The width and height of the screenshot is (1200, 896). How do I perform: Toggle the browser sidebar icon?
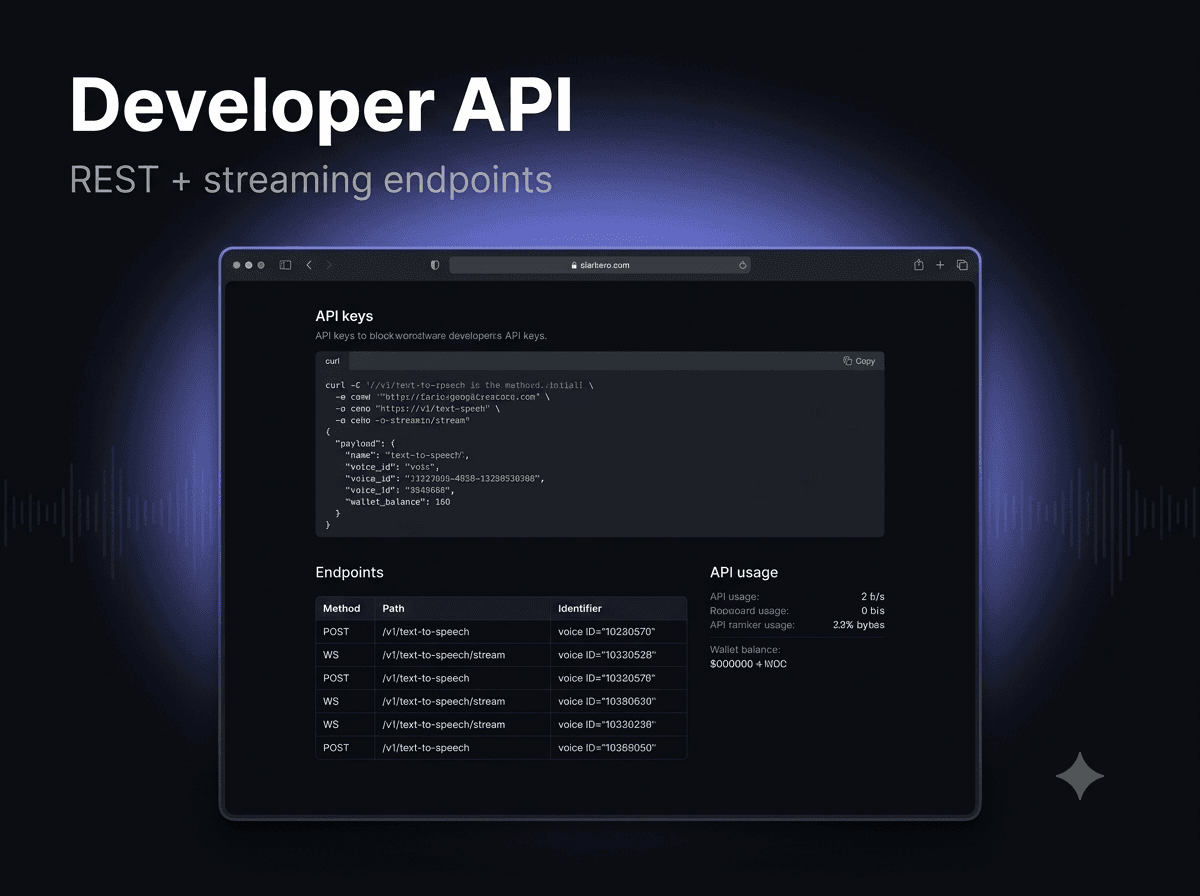tap(285, 265)
